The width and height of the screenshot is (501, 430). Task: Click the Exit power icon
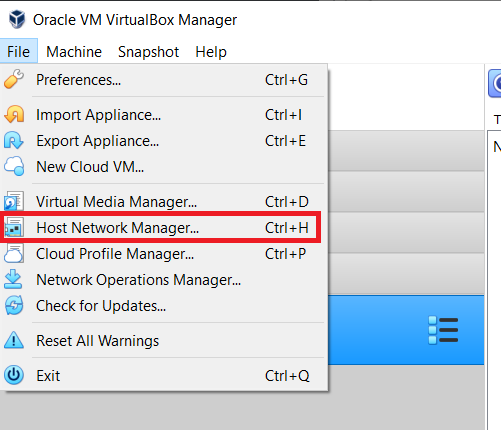pos(14,375)
